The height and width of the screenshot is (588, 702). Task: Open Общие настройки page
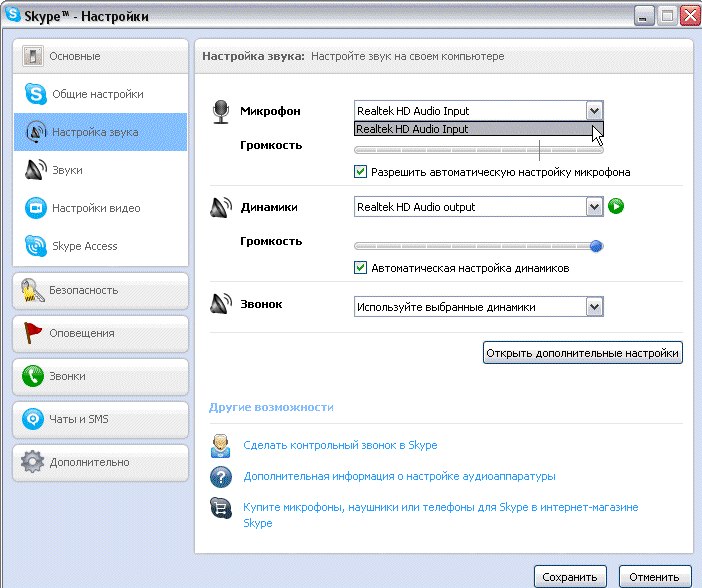click(101, 94)
